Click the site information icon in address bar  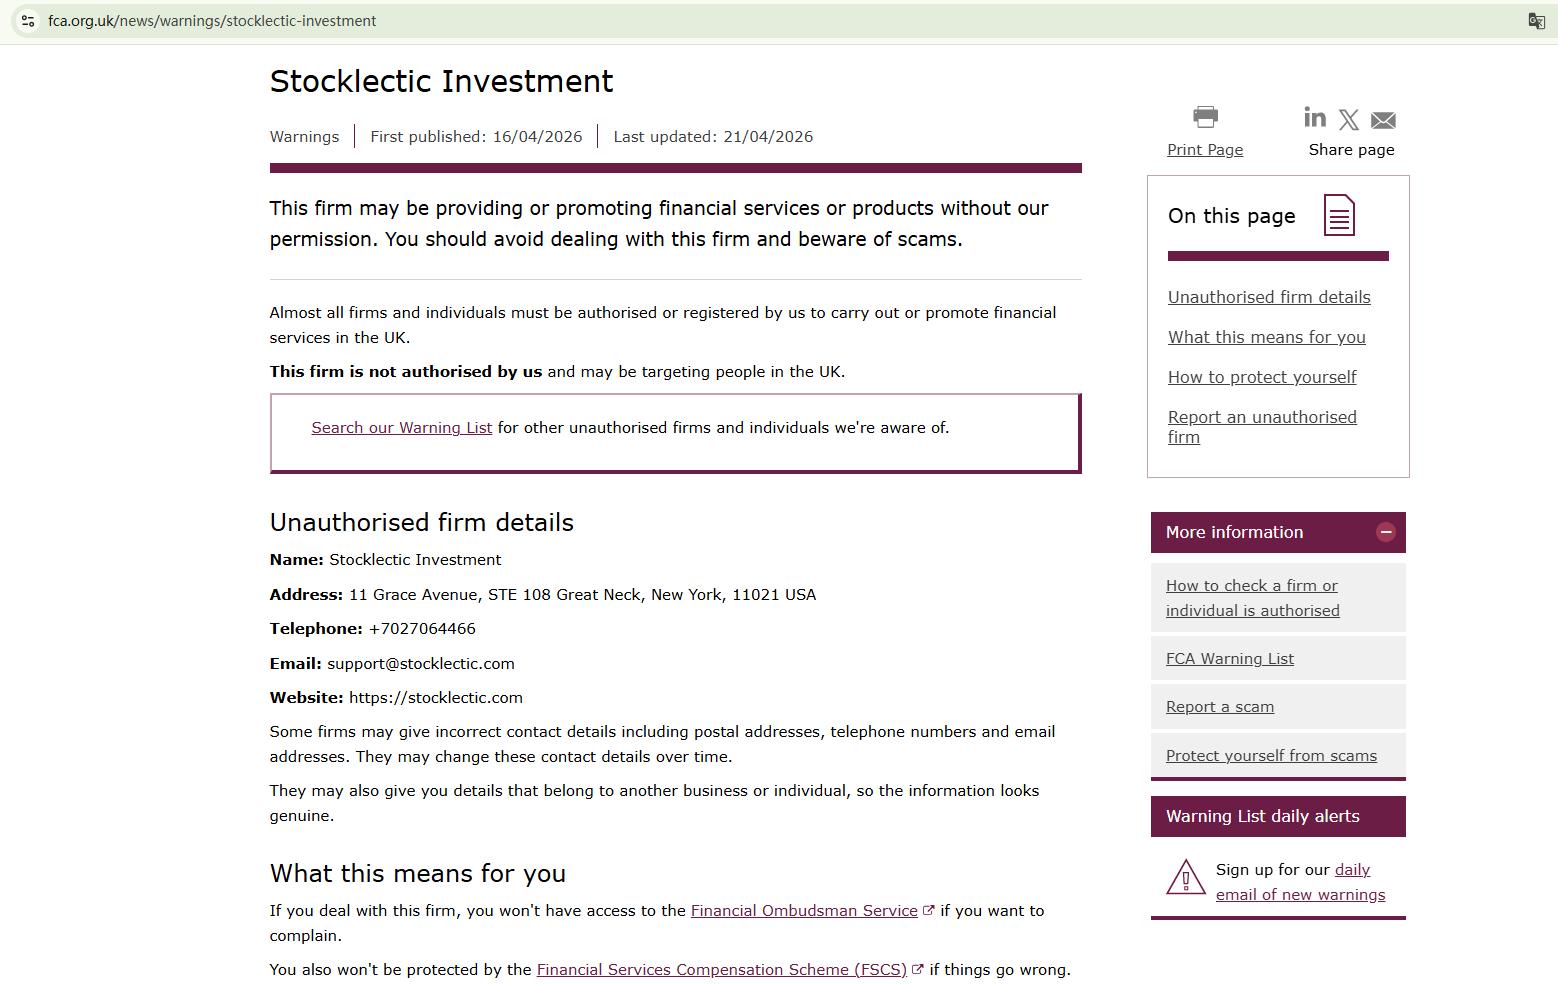(x=28, y=21)
